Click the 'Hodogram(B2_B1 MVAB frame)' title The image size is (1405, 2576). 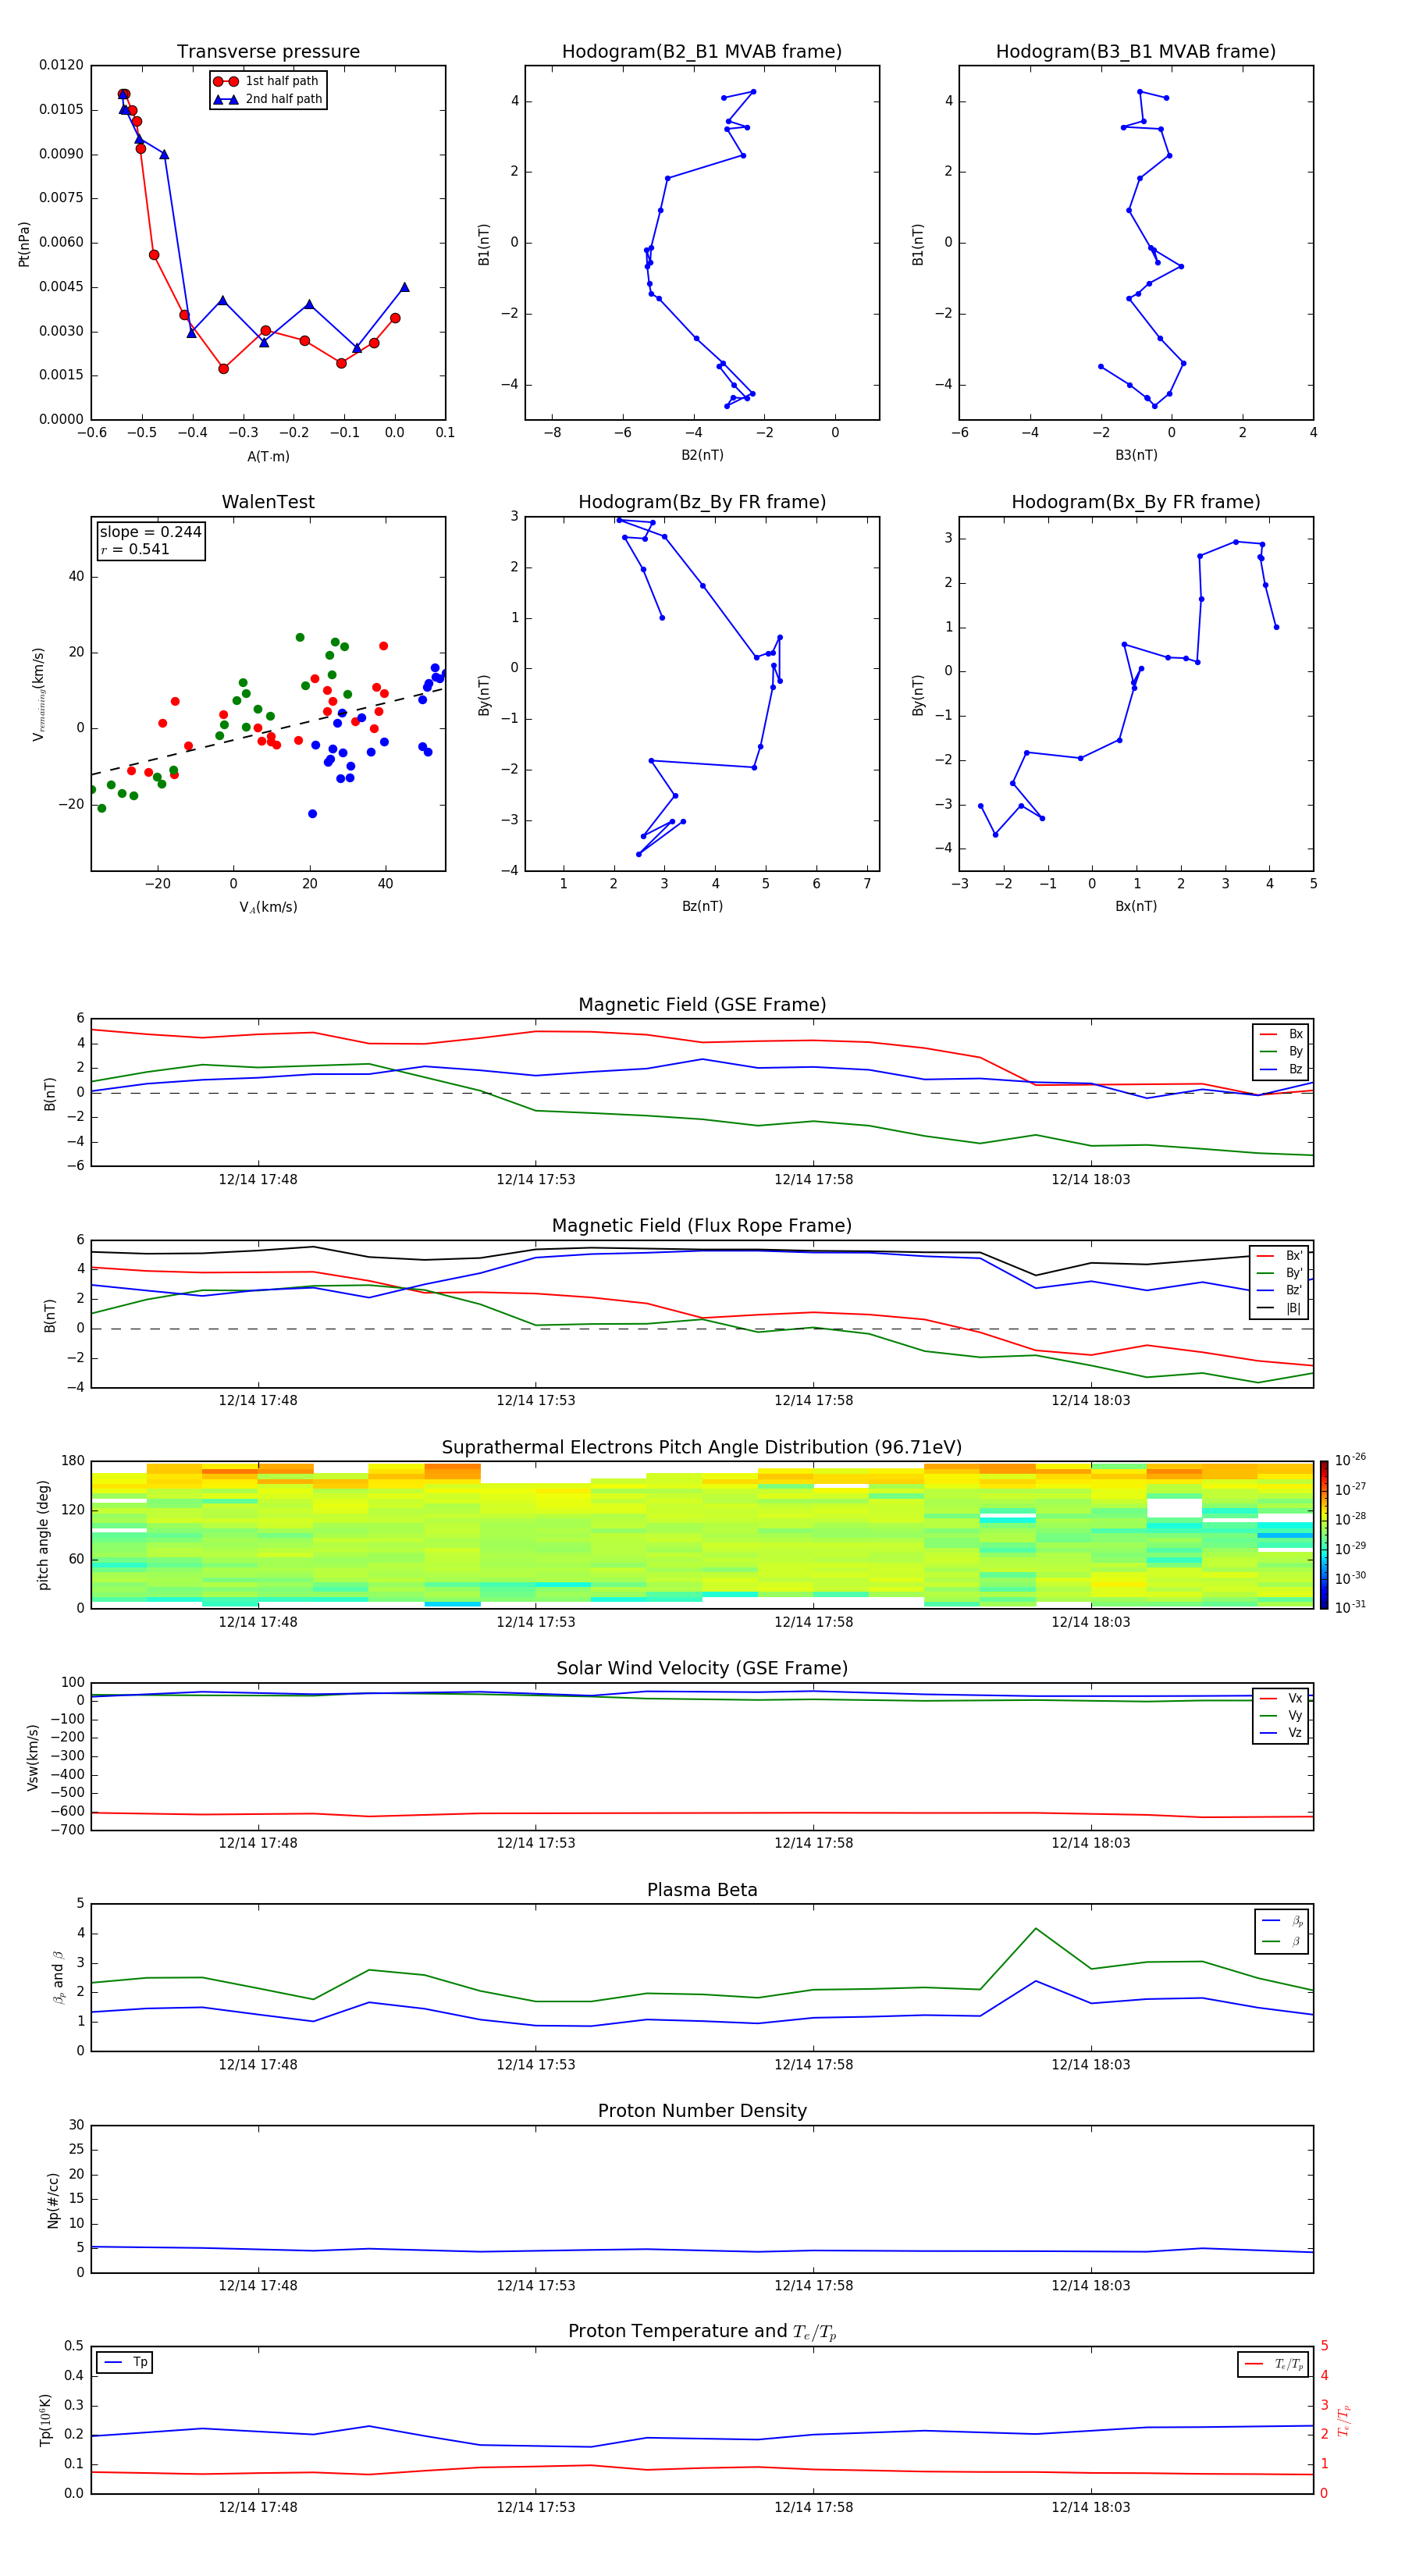click(701, 51)
